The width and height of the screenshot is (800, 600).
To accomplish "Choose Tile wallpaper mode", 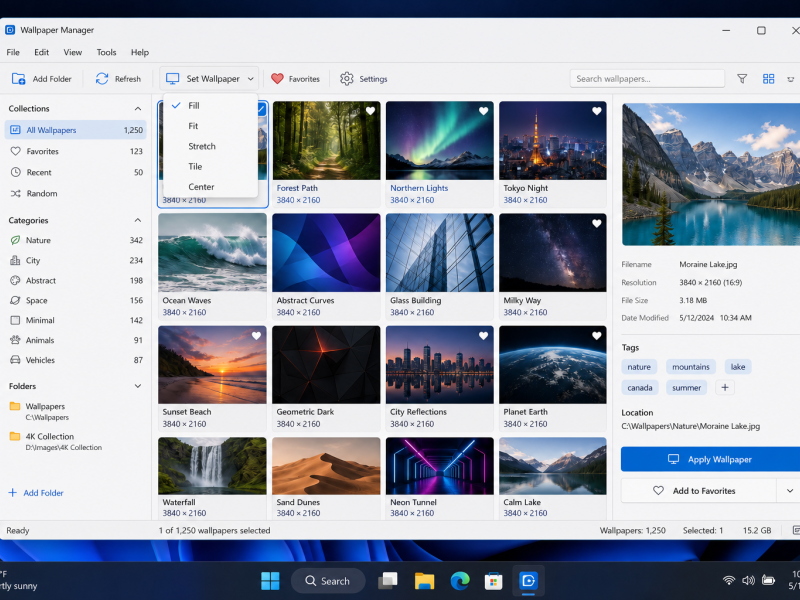I will 210,166.
